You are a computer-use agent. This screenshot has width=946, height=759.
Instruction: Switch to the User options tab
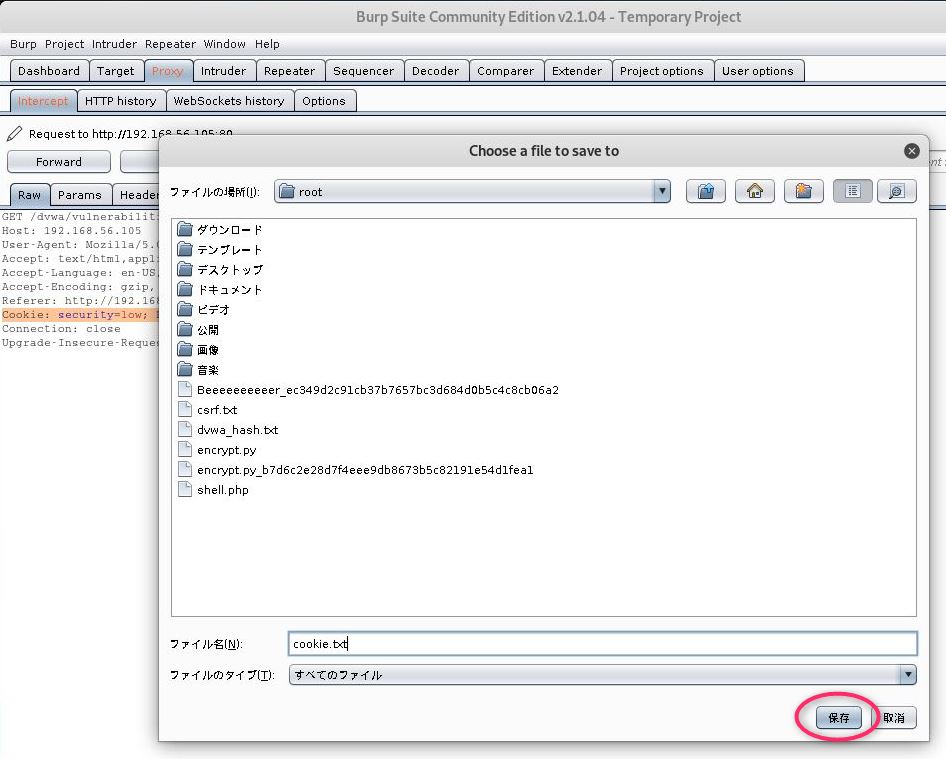(758, 71)
